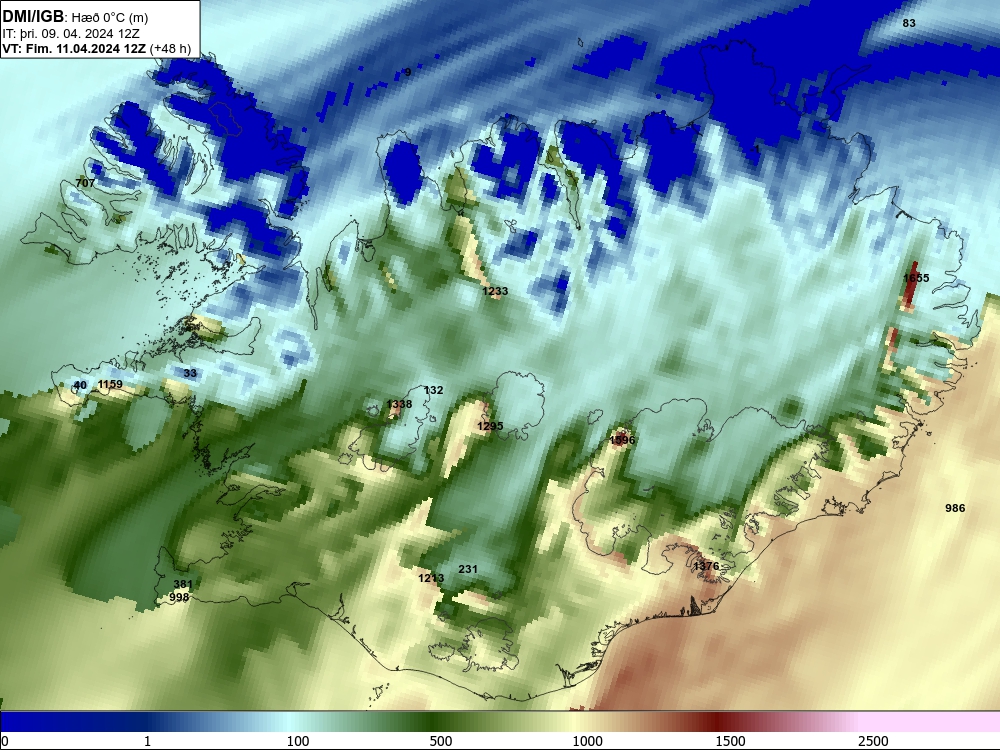The width and height of the screenshot is (1000, 750).
Task: Click the value 986 over the sea
Action: pos(955,508)
